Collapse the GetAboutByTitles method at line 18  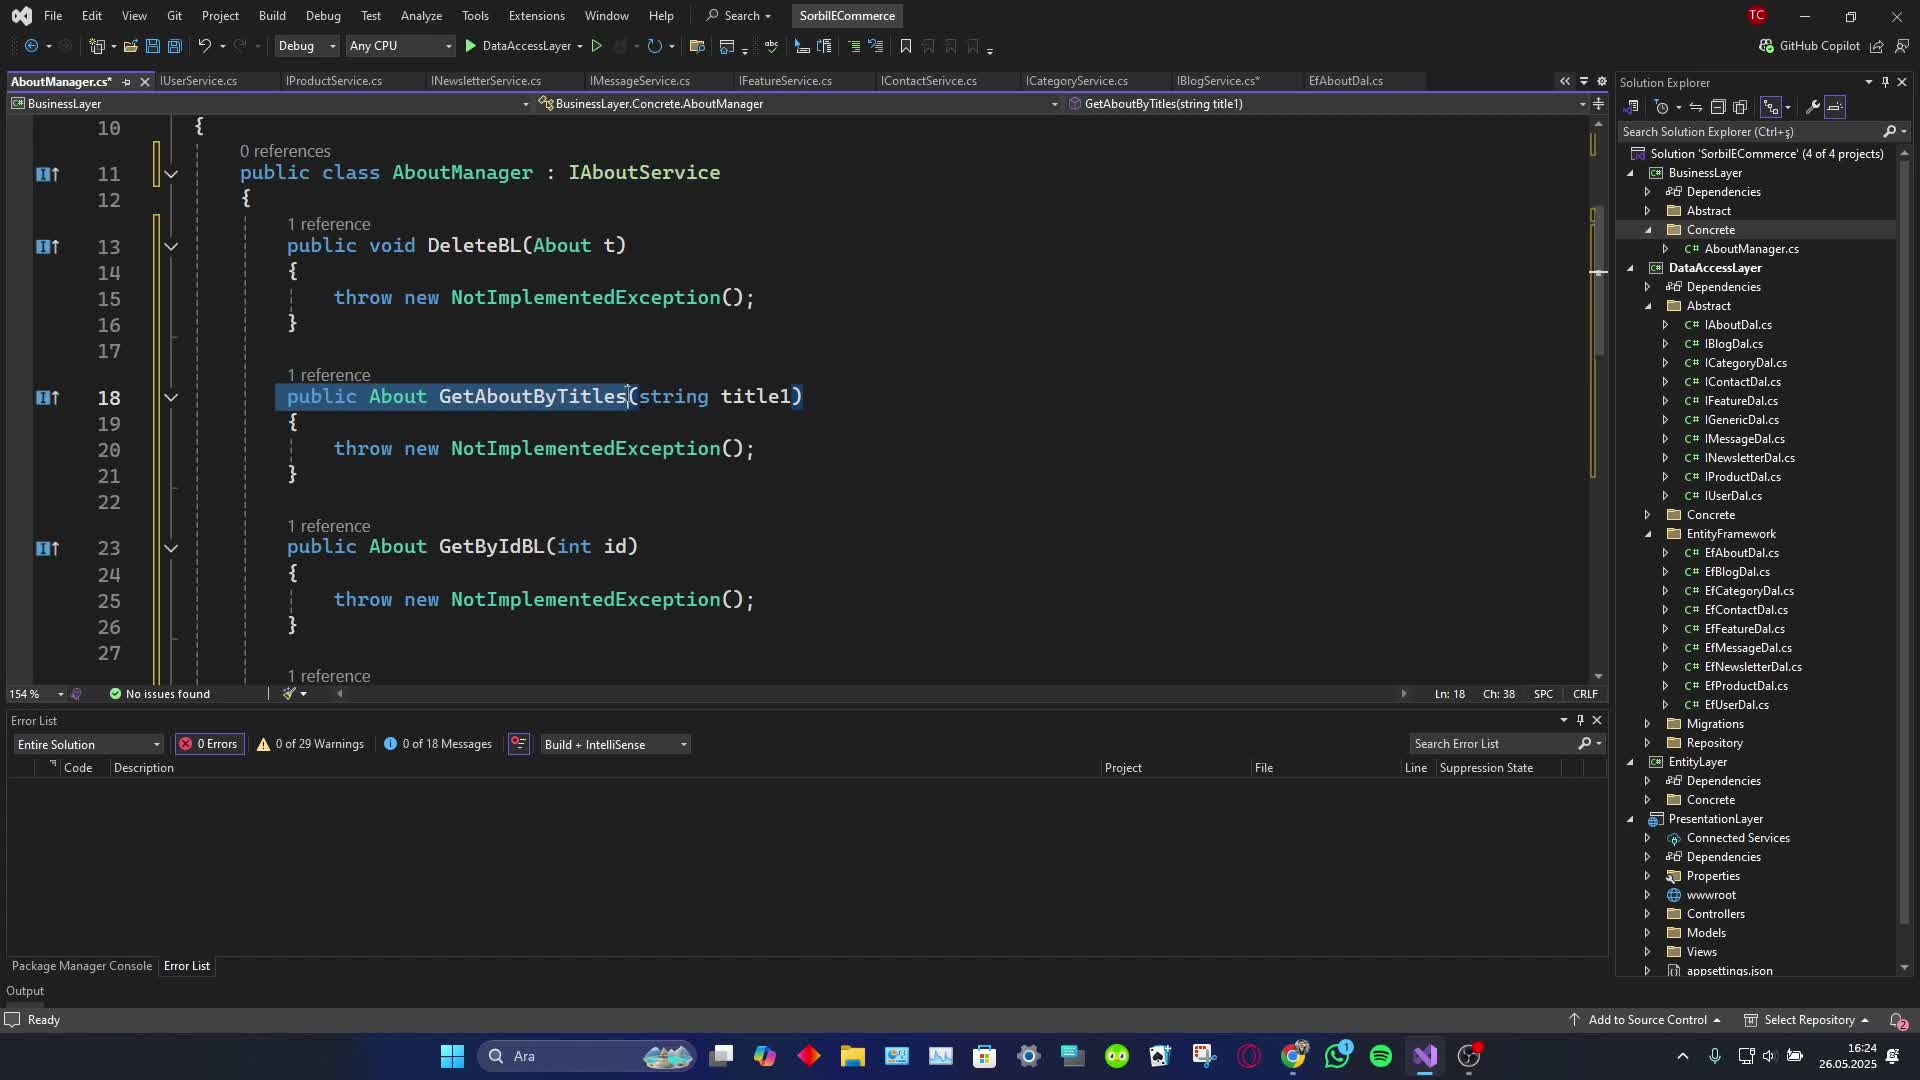tap(171, 398)
